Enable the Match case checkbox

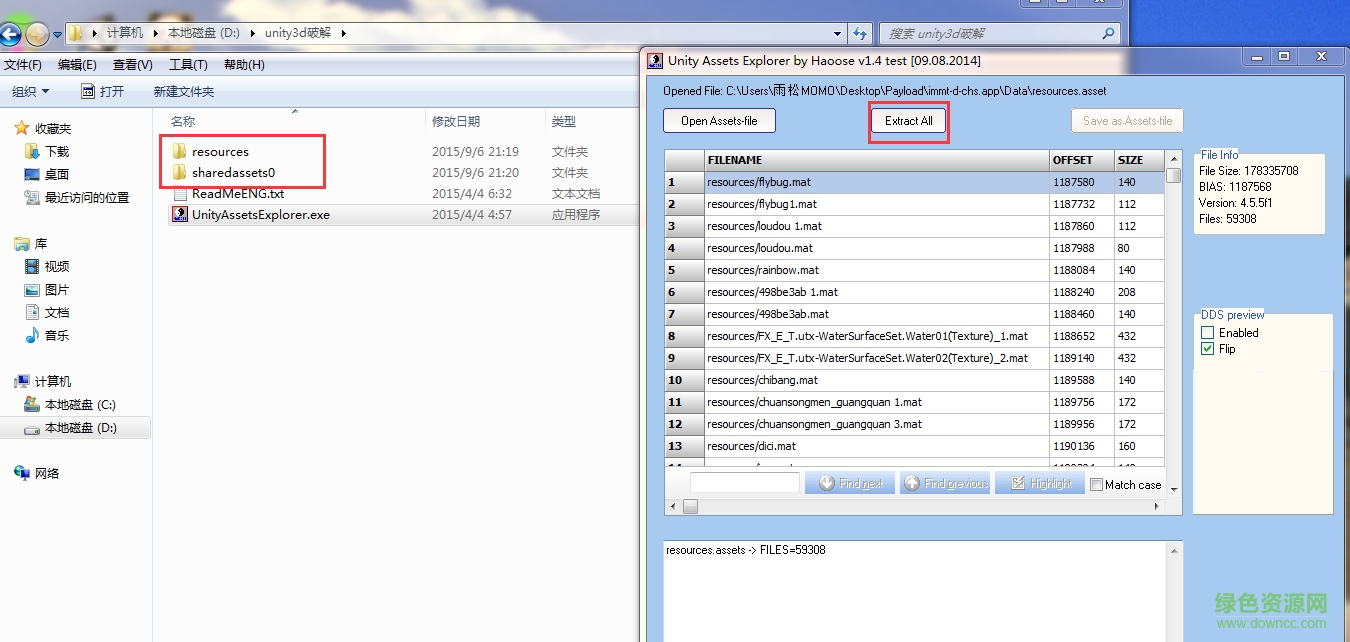click(1094, 484)
